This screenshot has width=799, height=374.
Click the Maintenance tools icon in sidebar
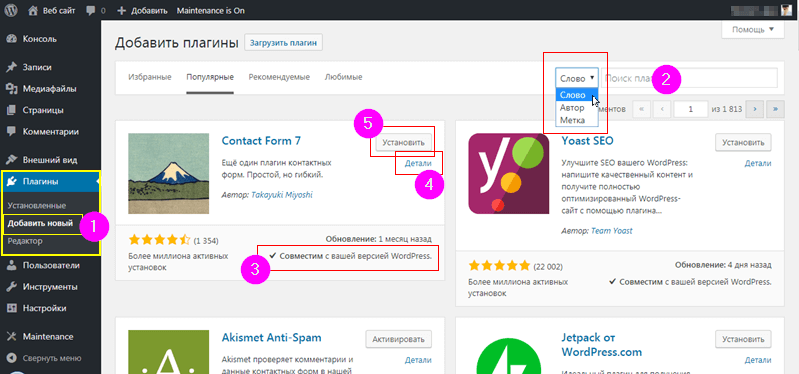pyautogui.click(x=12, y=336)
